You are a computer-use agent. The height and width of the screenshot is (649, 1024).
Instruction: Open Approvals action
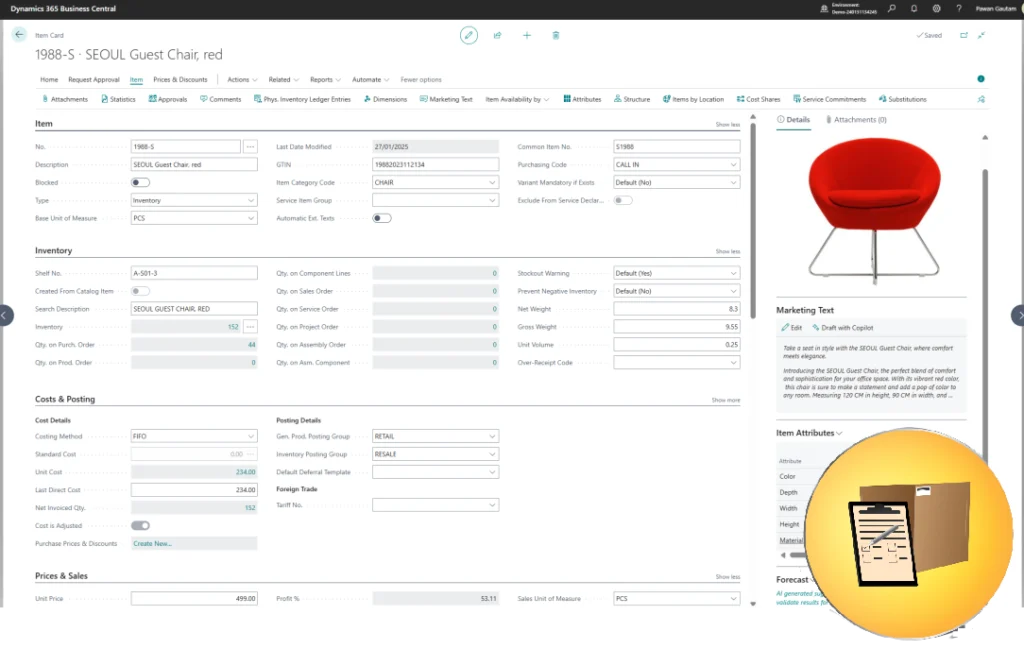[168, 99]
